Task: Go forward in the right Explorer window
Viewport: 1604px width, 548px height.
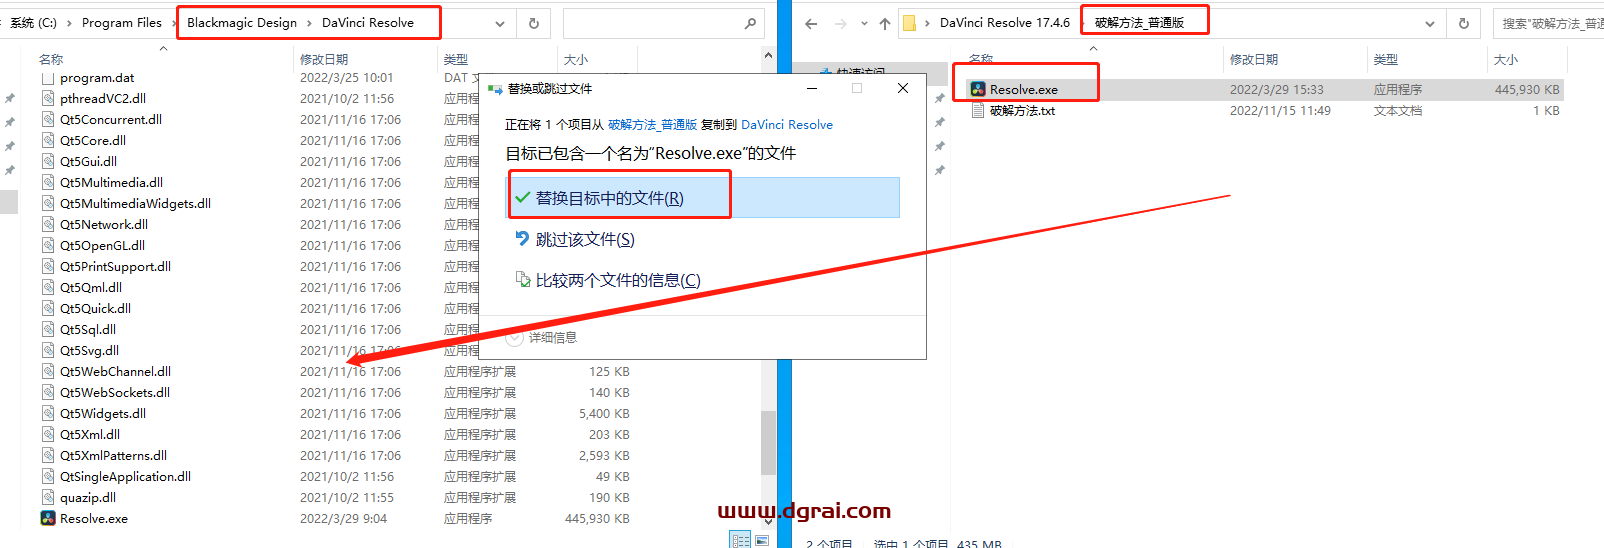Action: [x=840, y=23]
